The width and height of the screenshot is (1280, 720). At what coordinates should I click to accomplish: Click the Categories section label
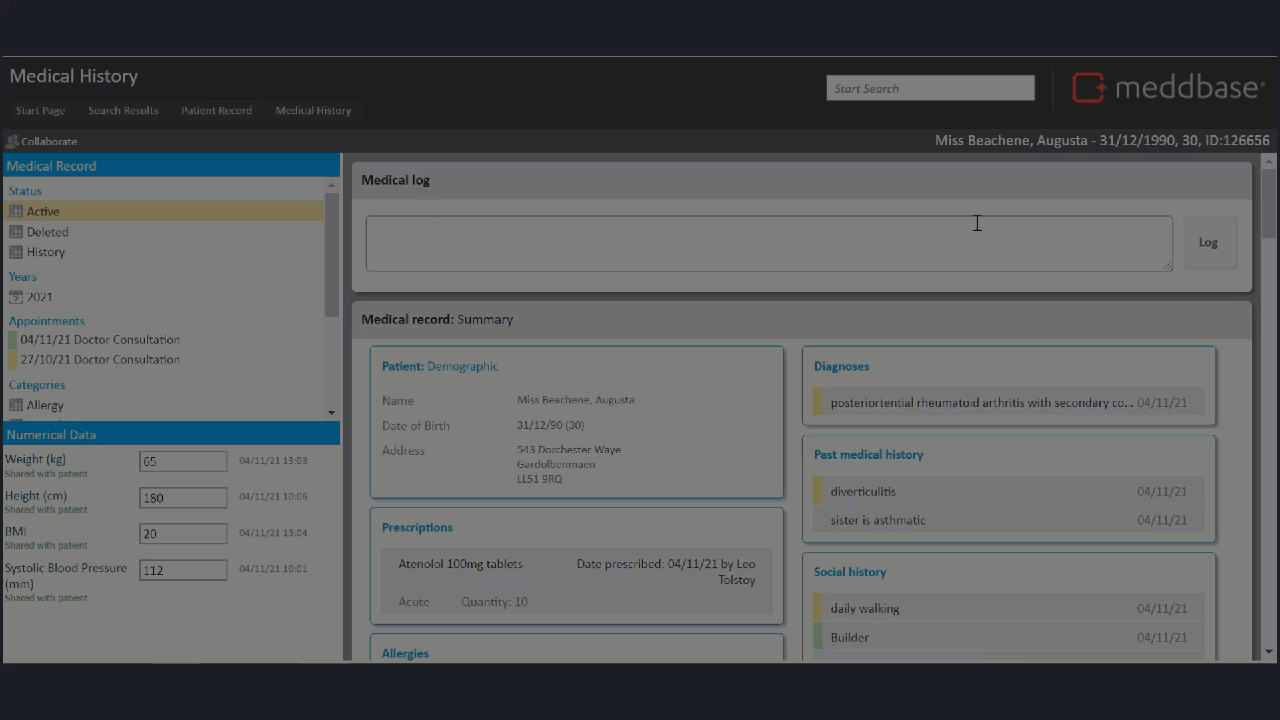[x=37, y=385]
